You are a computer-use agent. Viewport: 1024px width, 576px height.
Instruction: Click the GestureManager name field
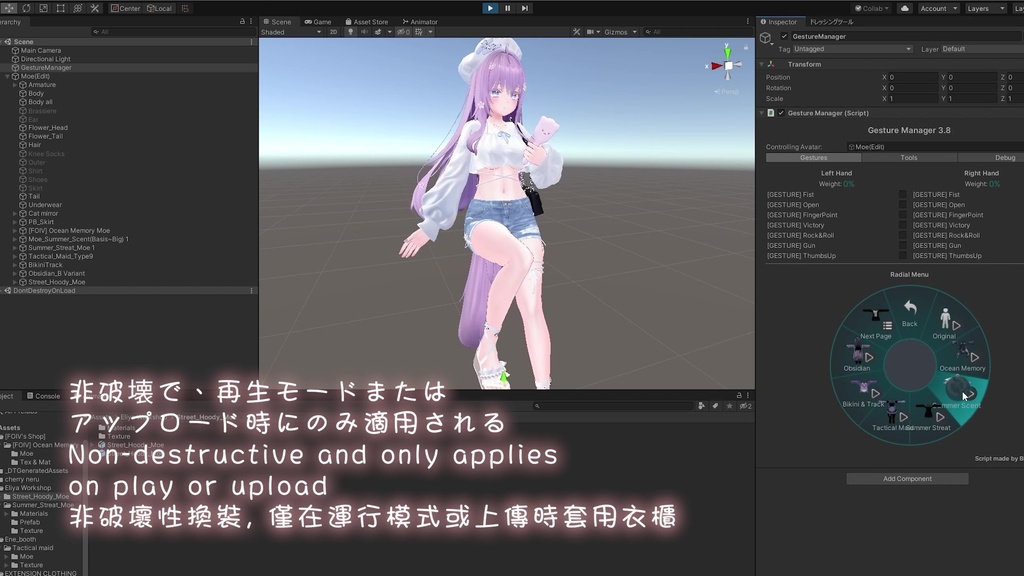[x=906, y=37]
